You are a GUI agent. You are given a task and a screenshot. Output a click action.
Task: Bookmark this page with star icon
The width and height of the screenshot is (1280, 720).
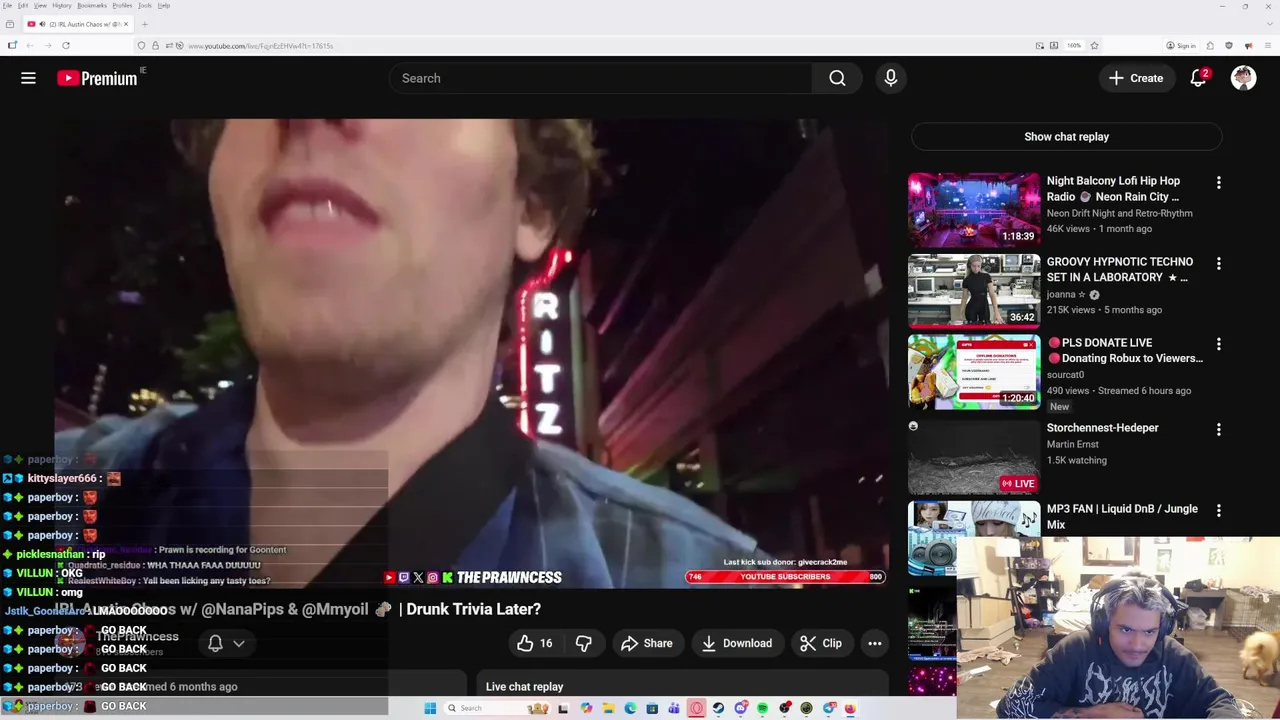1094,45
